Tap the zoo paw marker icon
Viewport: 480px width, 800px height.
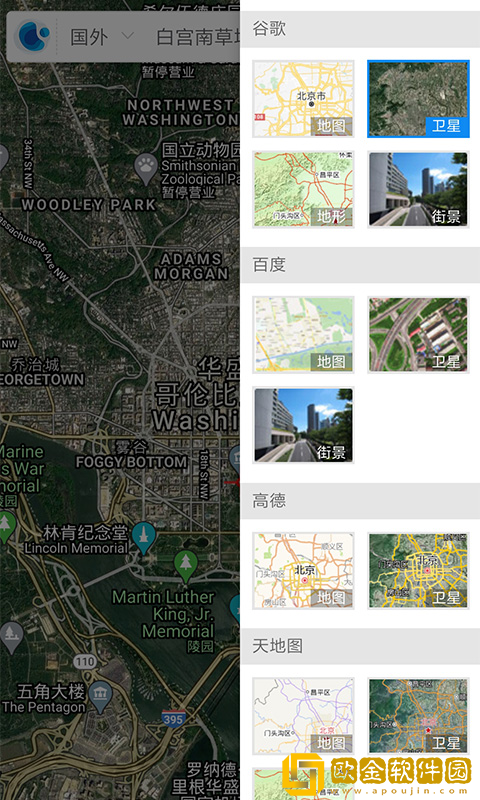click(146, 168)
